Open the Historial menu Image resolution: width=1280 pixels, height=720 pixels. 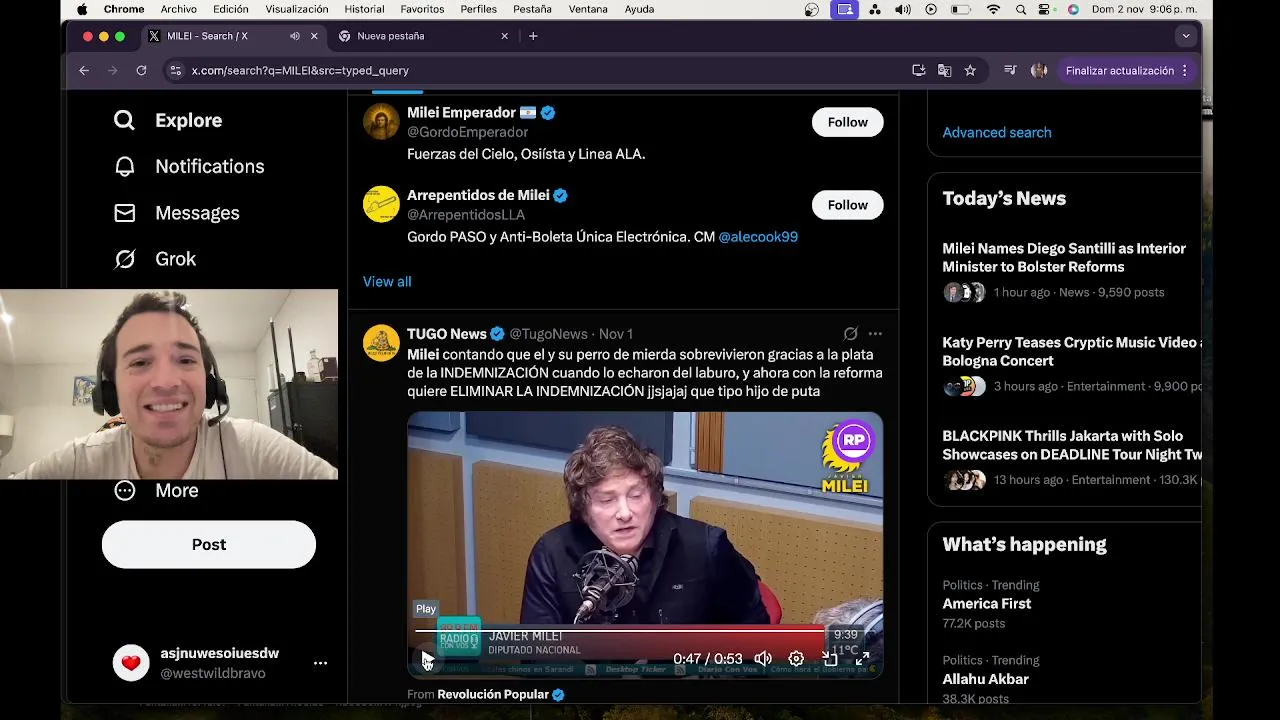pos(364,9)
